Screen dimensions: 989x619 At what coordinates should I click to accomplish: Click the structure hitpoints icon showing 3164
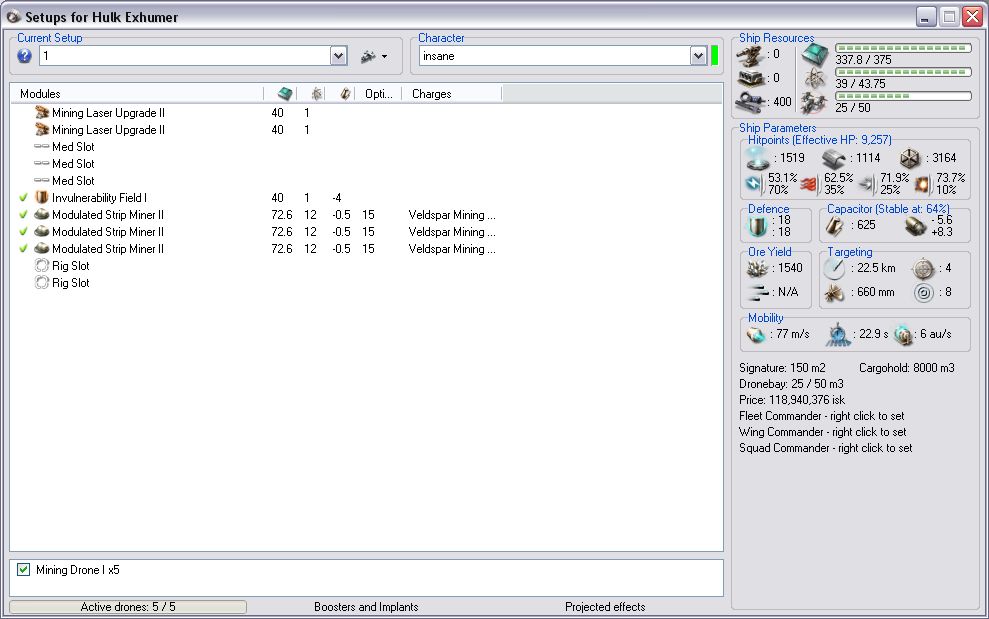point(910,158)
